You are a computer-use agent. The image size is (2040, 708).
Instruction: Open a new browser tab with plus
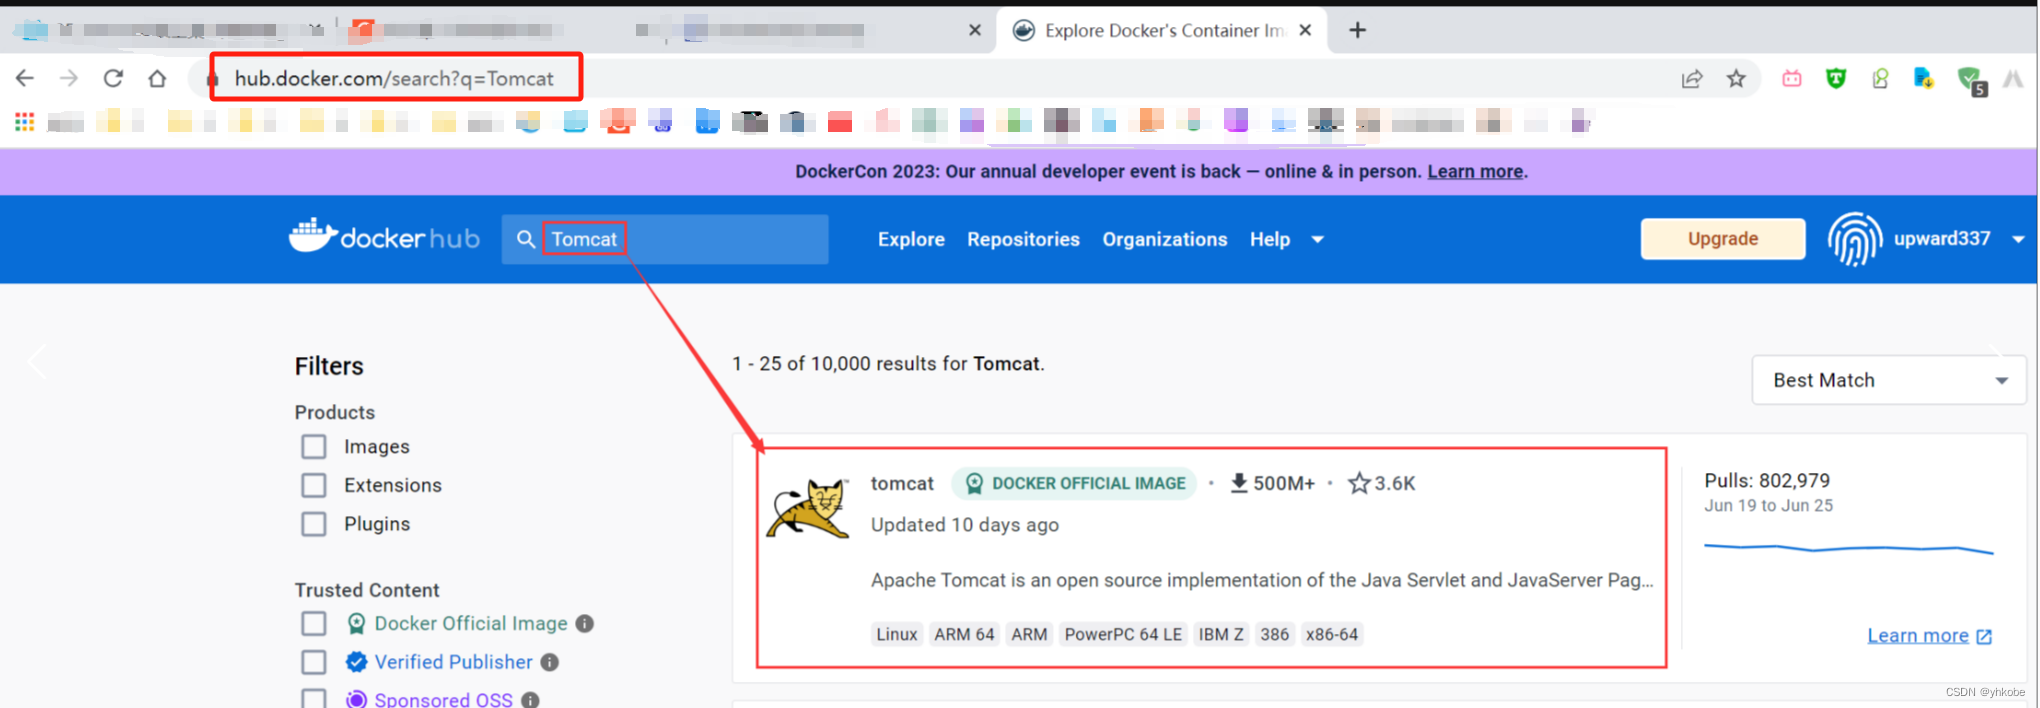1357,30
